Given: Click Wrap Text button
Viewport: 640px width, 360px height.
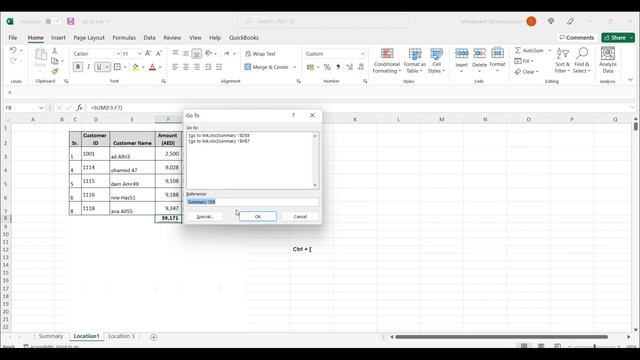Looking at the screenshot, I should pyautogui.click(x=260, y=54).
